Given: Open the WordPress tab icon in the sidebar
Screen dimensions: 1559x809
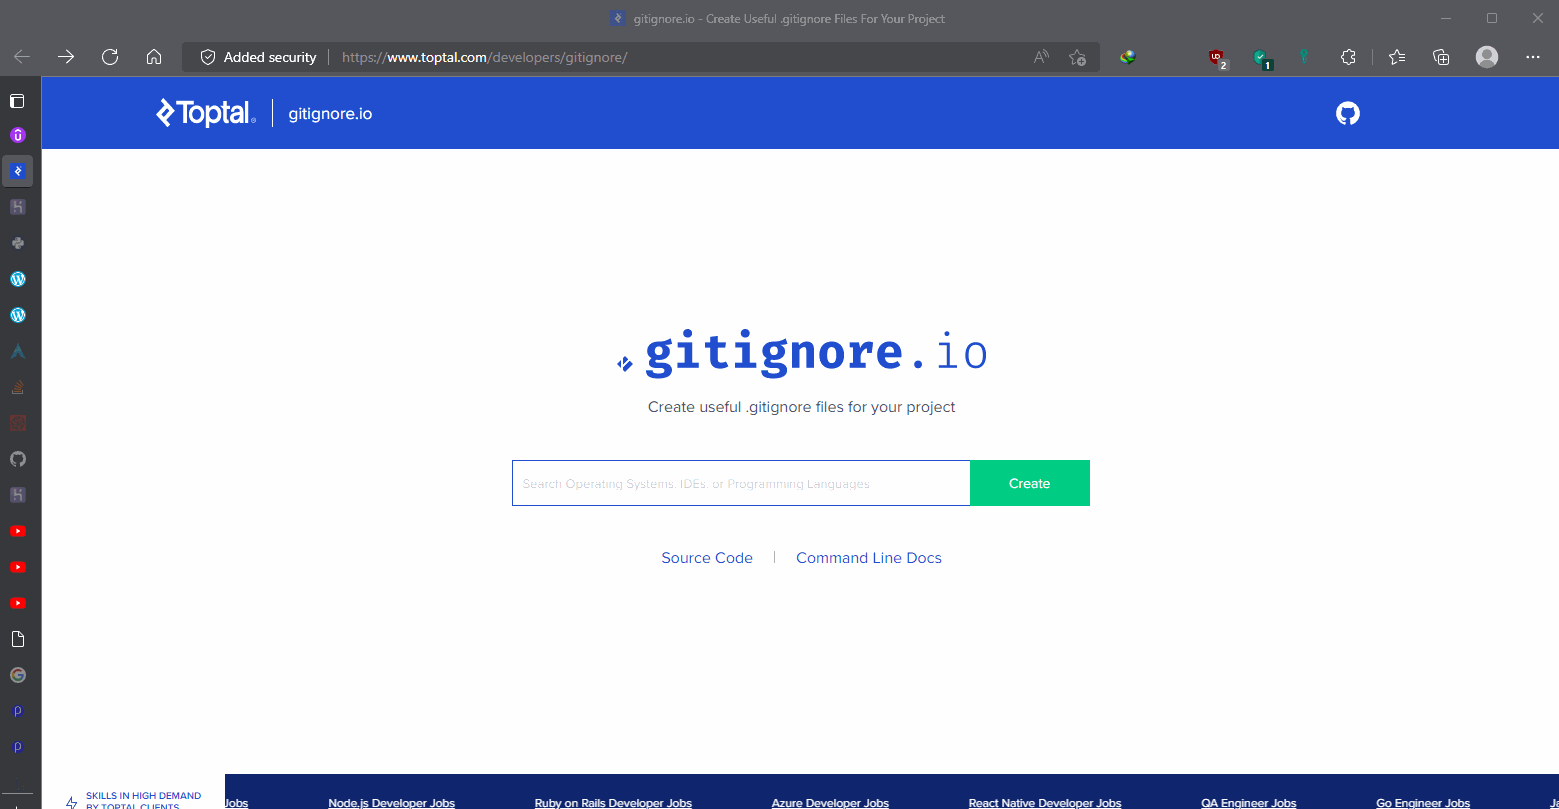Looking at the screenshot, I should coord(18,279).
